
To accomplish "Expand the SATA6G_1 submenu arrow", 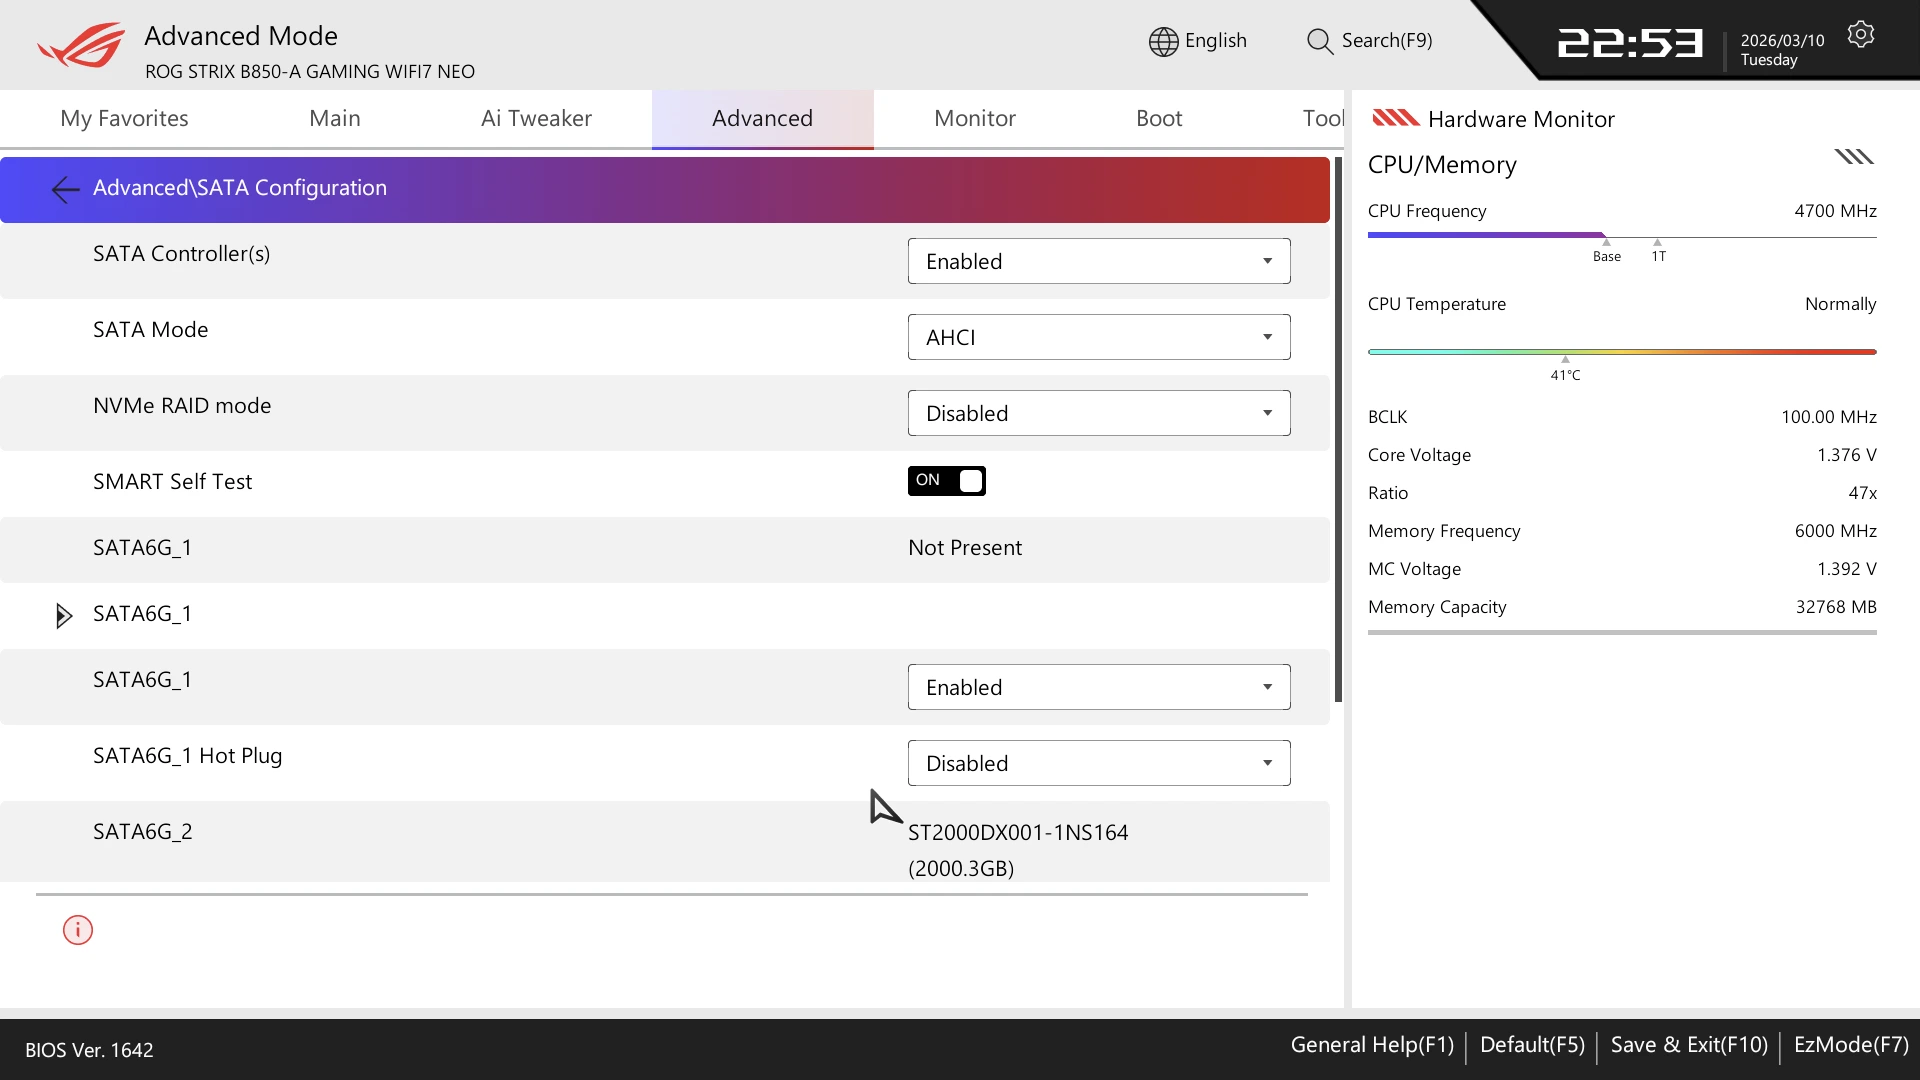I will coord(63,615).
